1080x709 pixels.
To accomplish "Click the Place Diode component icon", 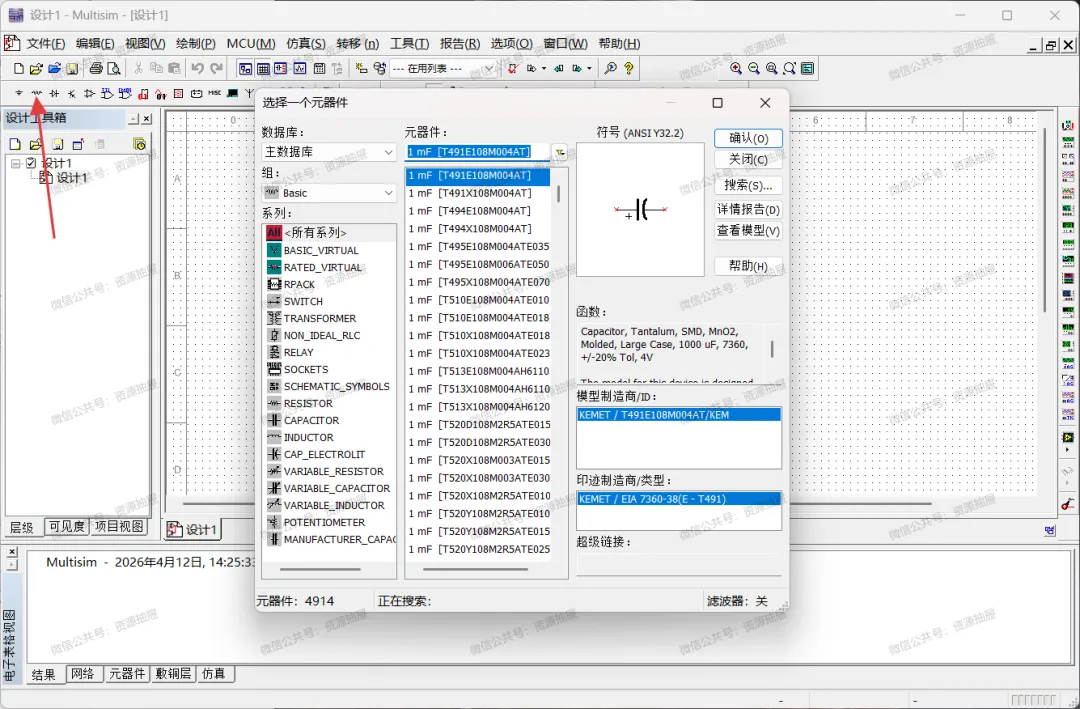I will 54,93.
